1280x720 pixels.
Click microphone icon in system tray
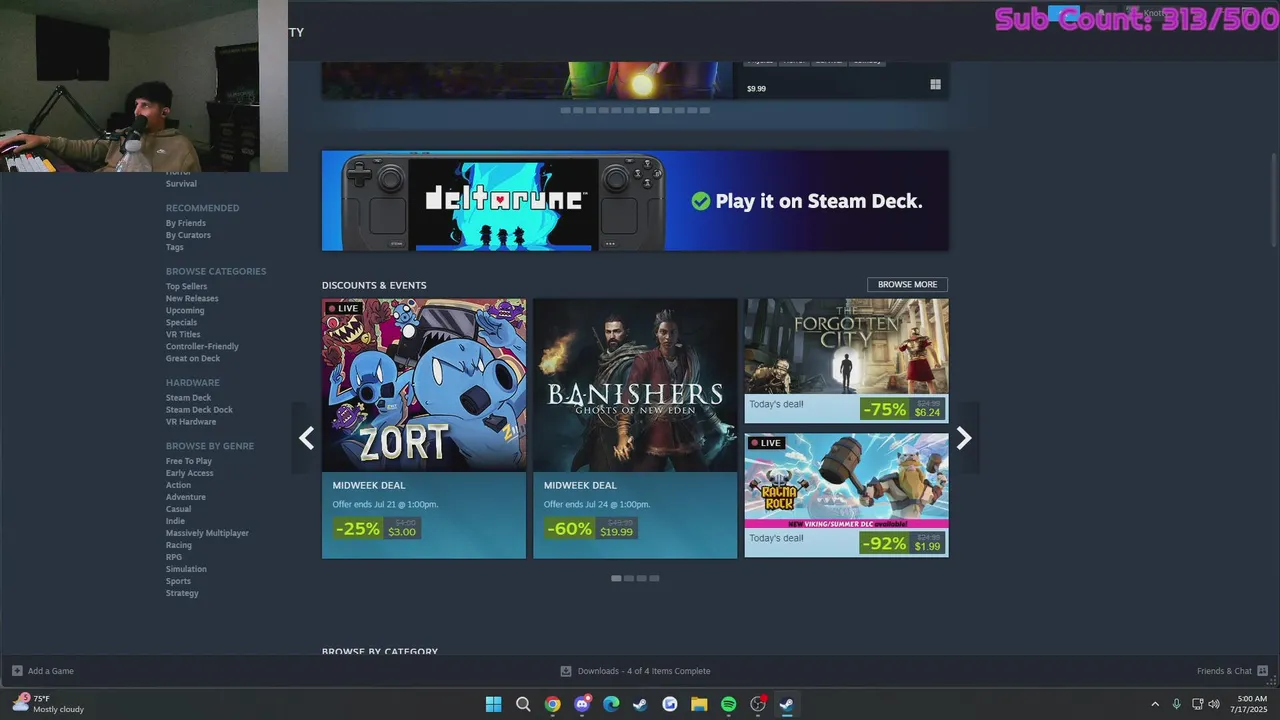tap(1176, 704)
